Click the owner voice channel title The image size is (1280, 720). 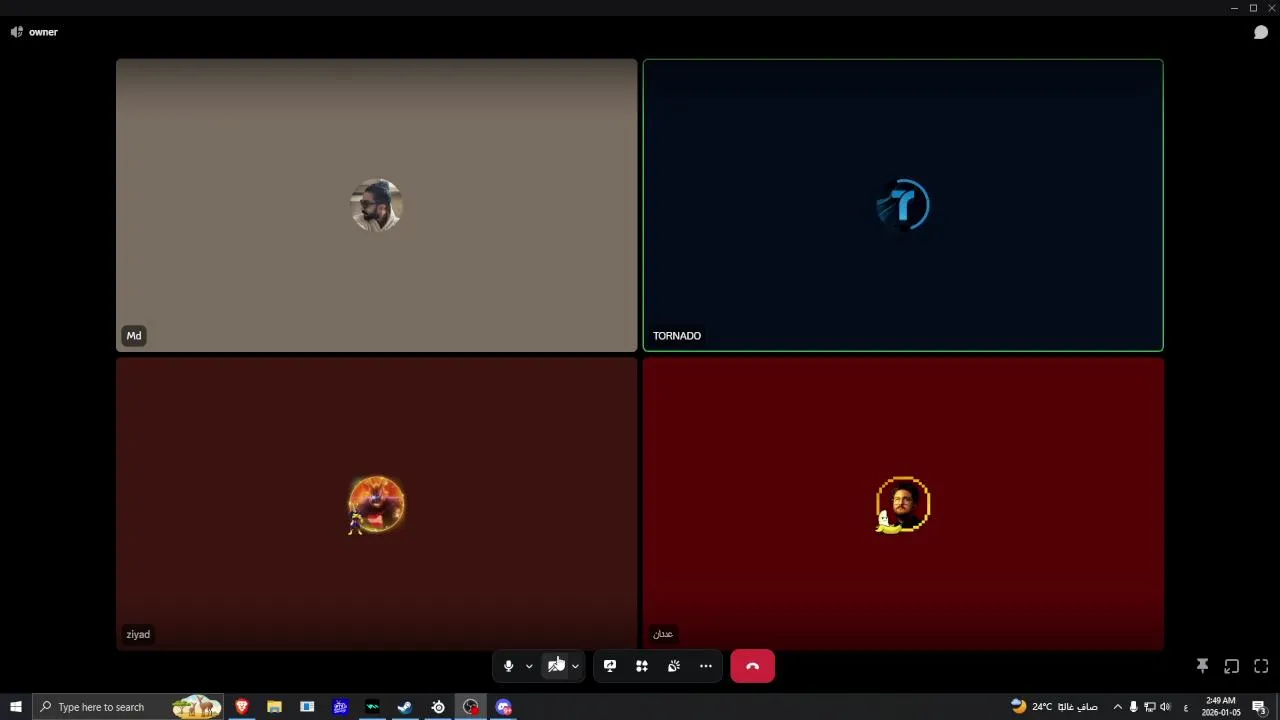43,32
